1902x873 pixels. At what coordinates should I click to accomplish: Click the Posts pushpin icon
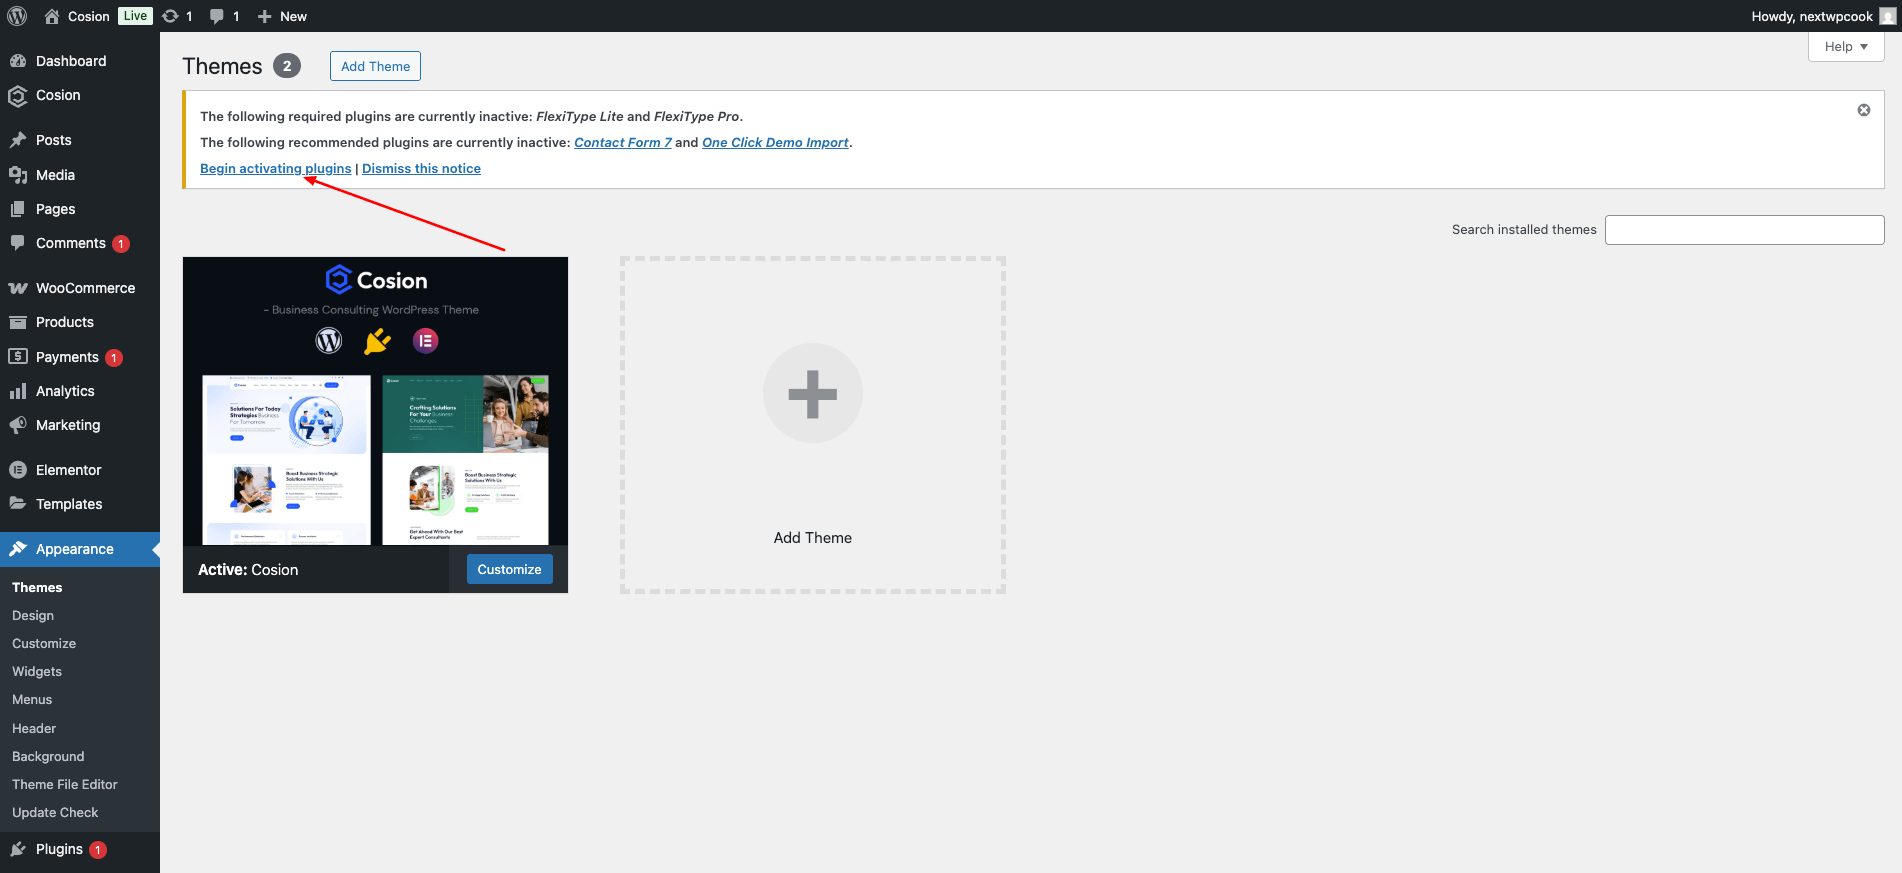pos(18,140)
